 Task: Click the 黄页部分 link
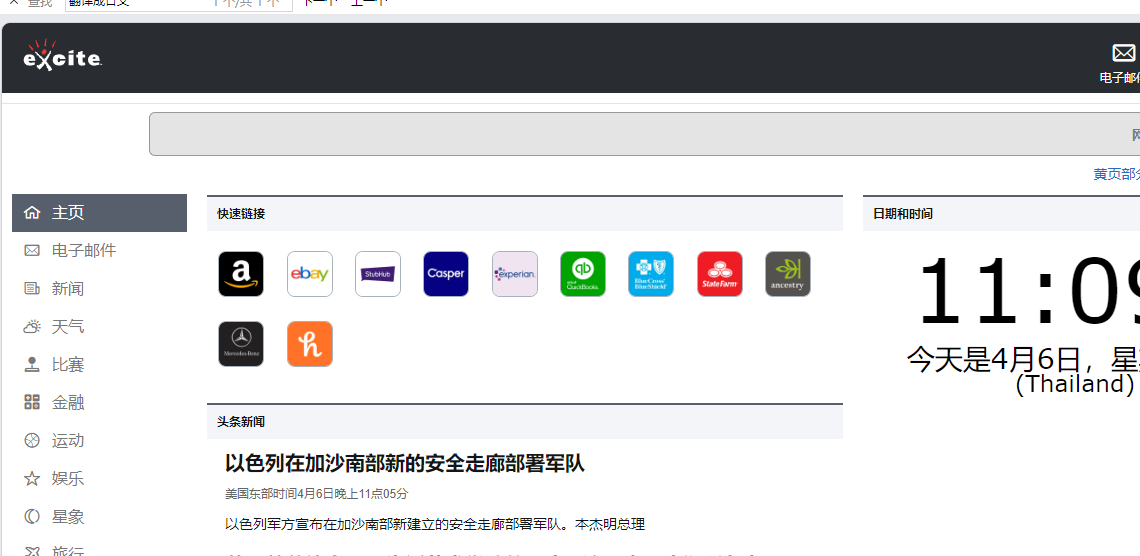pyautogui.click(x=1117, y=174)
